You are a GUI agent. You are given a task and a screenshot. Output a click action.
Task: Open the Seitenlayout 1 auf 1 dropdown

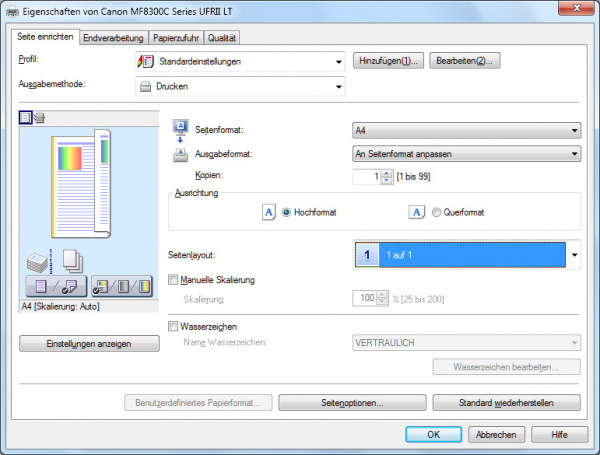(467, 255)
